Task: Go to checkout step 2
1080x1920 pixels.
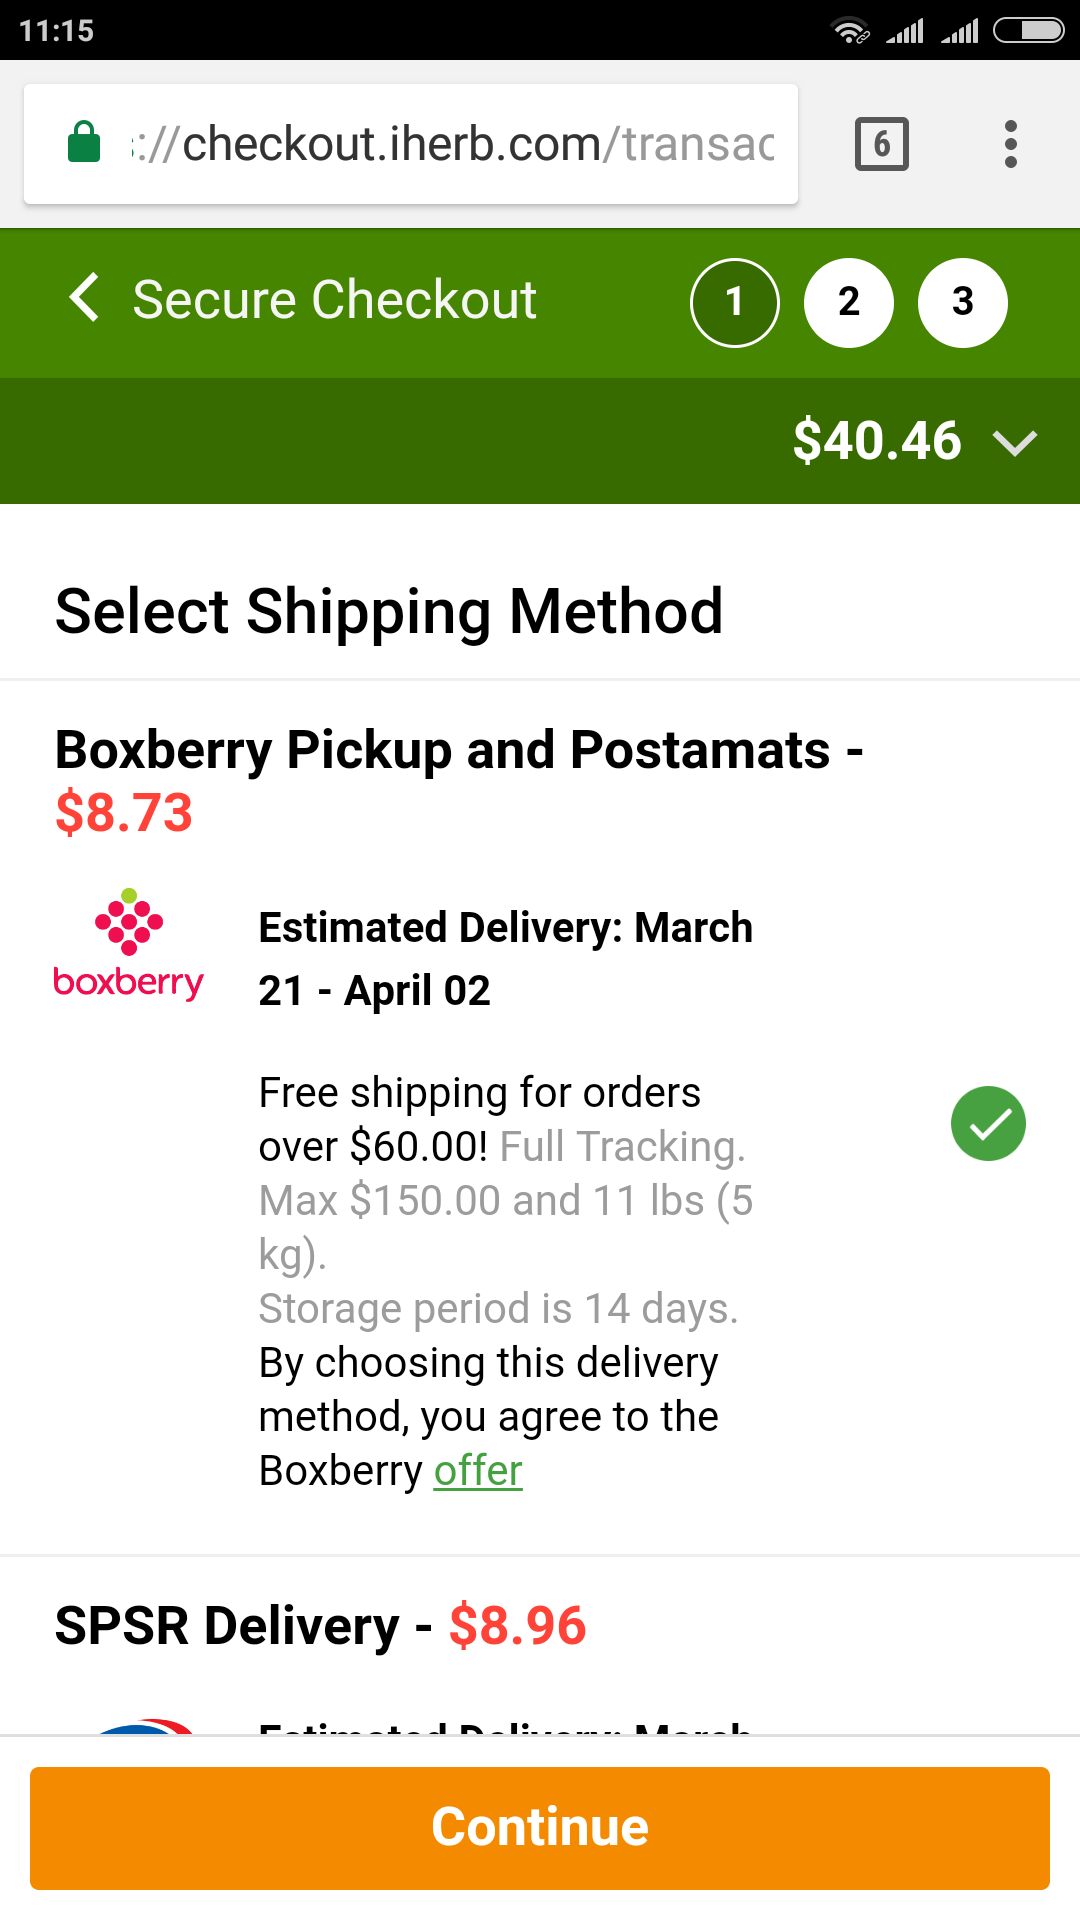Action: coord(849,302)
